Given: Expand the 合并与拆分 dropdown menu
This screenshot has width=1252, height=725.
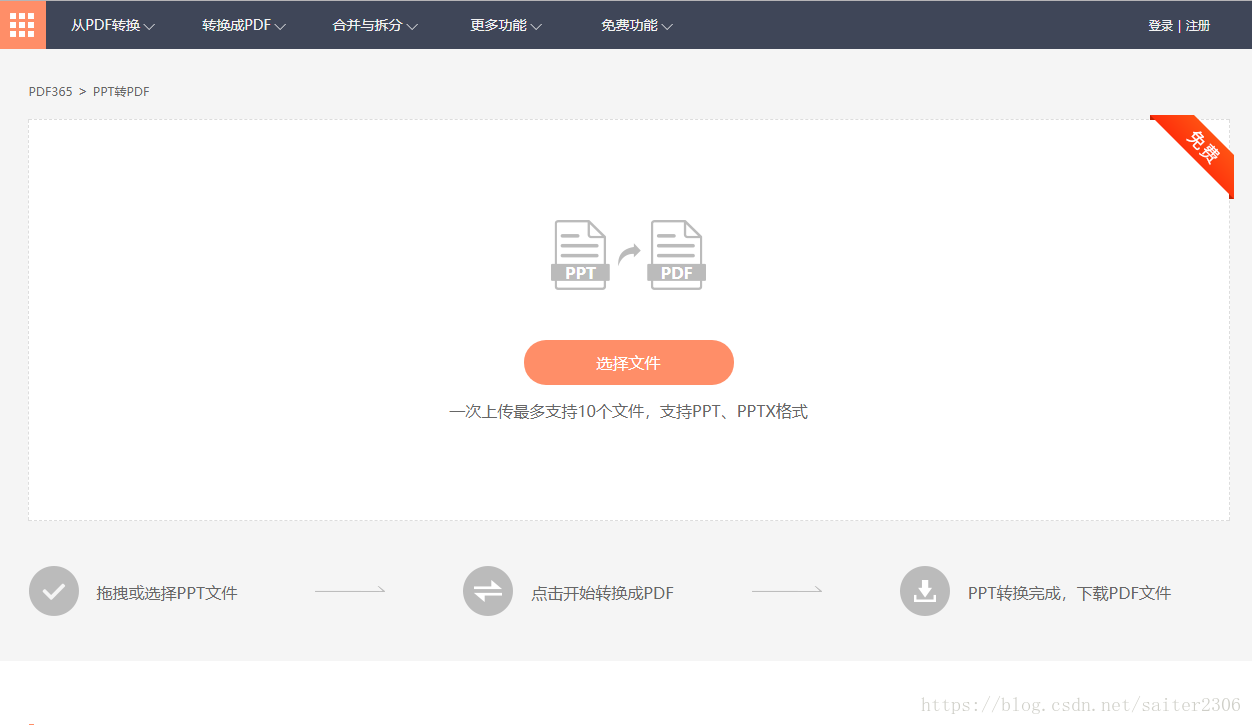Looking at the screenshot, I should (375, 26).
